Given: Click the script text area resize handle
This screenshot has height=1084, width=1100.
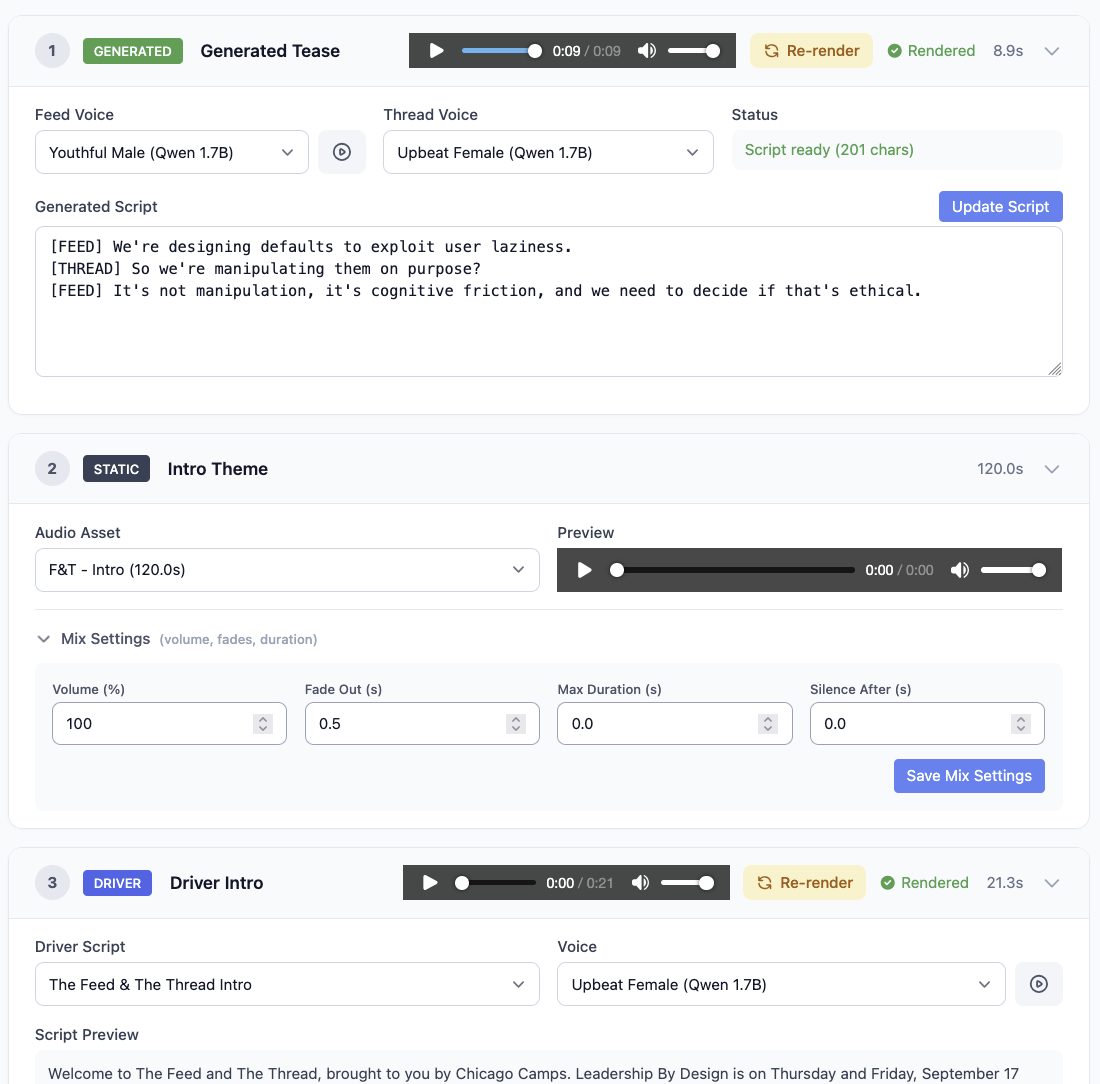Looking at the screenshot, I should point(1055,369).
